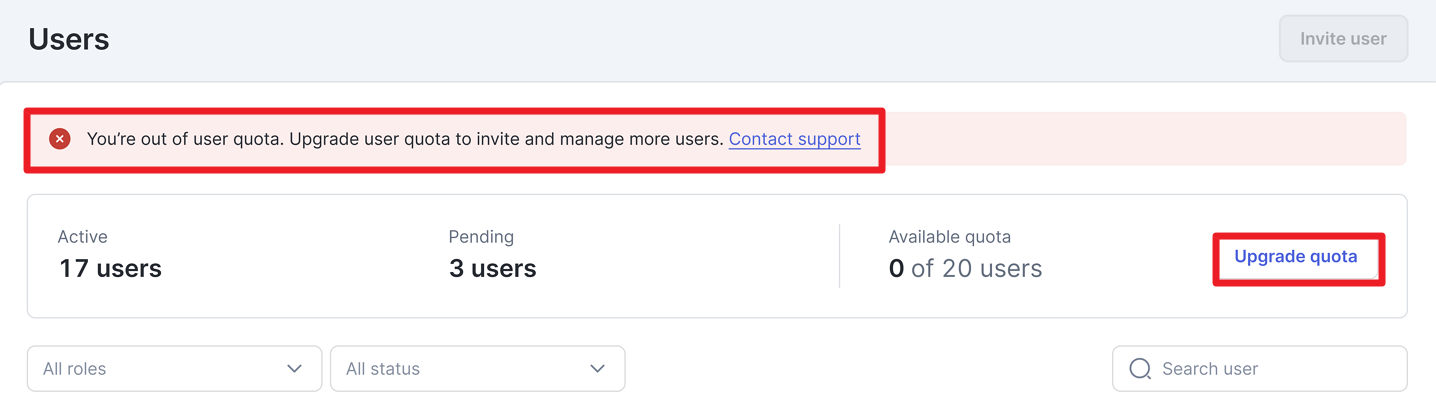Click the bold zero in available quota
Screen dimensions: 1436x417
[896, 268]
